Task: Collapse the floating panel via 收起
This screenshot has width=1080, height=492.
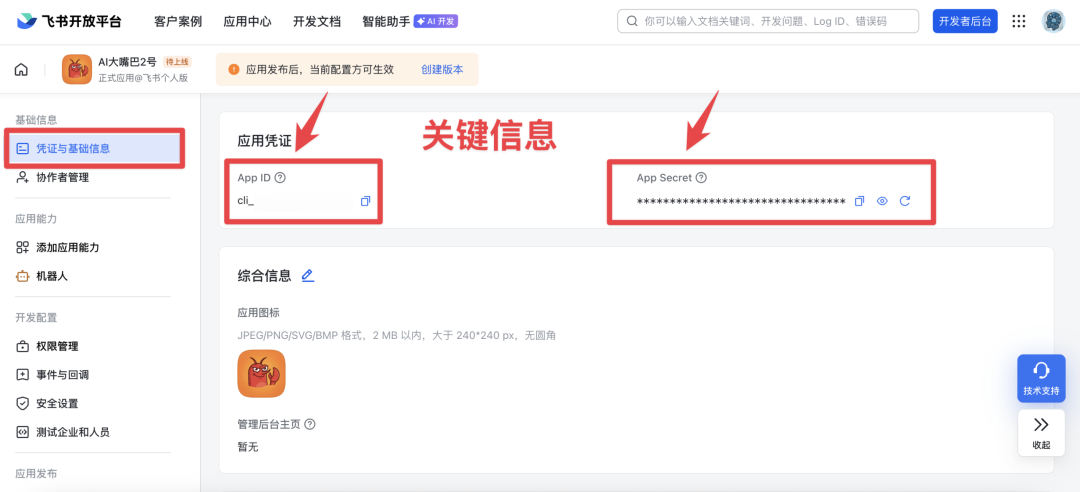Action: point(1041,433)
